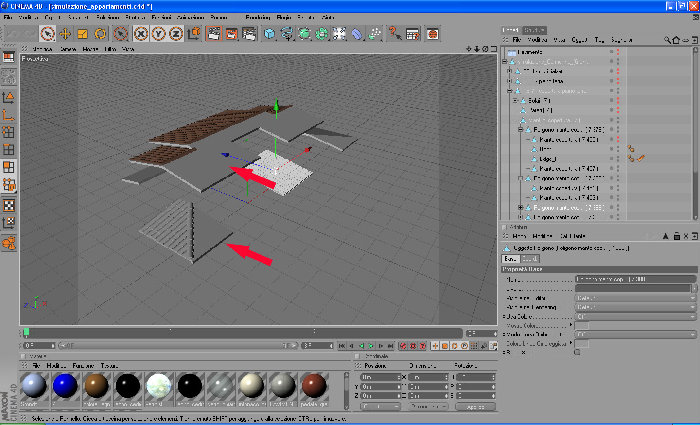
Task: Open the File menu
Action: pos(8,17)
